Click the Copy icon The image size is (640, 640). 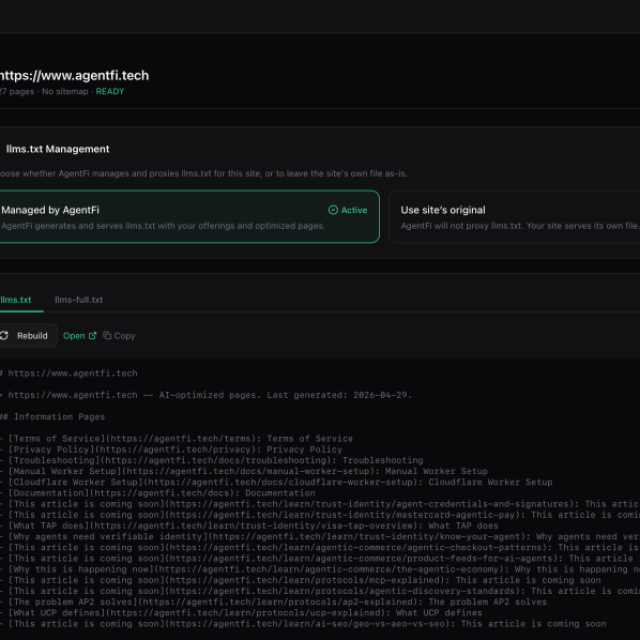tap(107, 336)
